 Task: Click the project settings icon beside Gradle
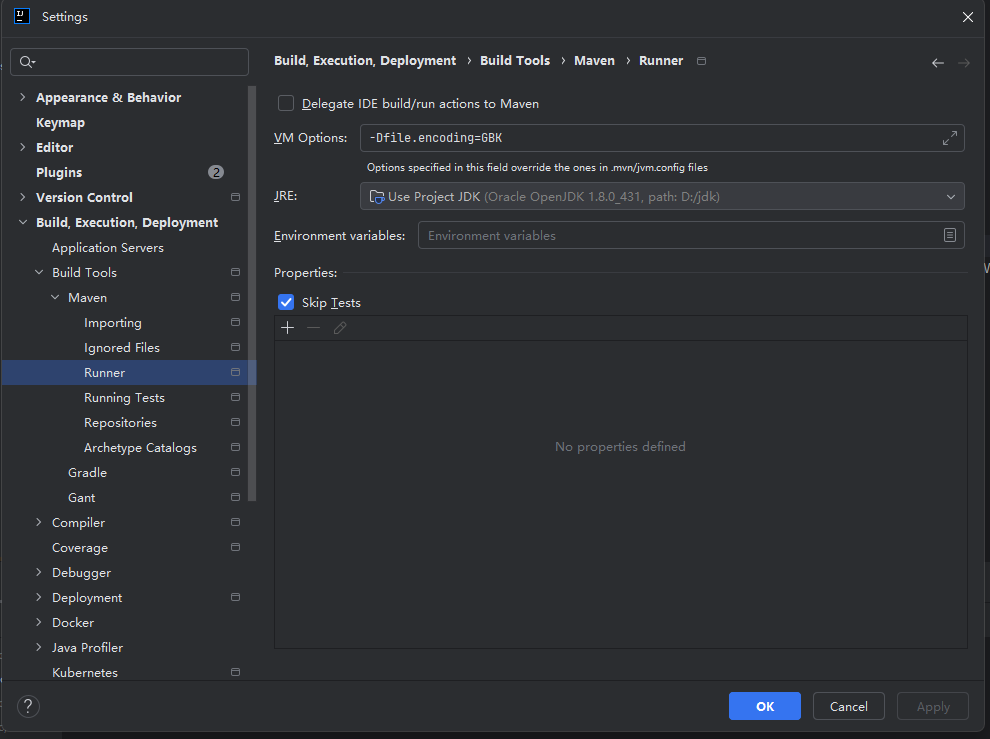[x=235, y=472]
